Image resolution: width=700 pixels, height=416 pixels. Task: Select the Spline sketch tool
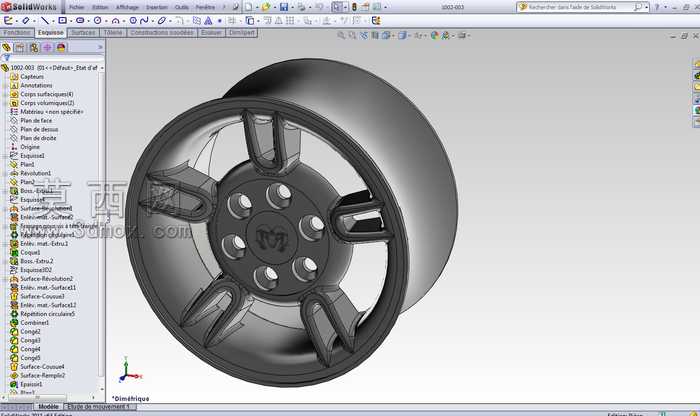point(144,21)
